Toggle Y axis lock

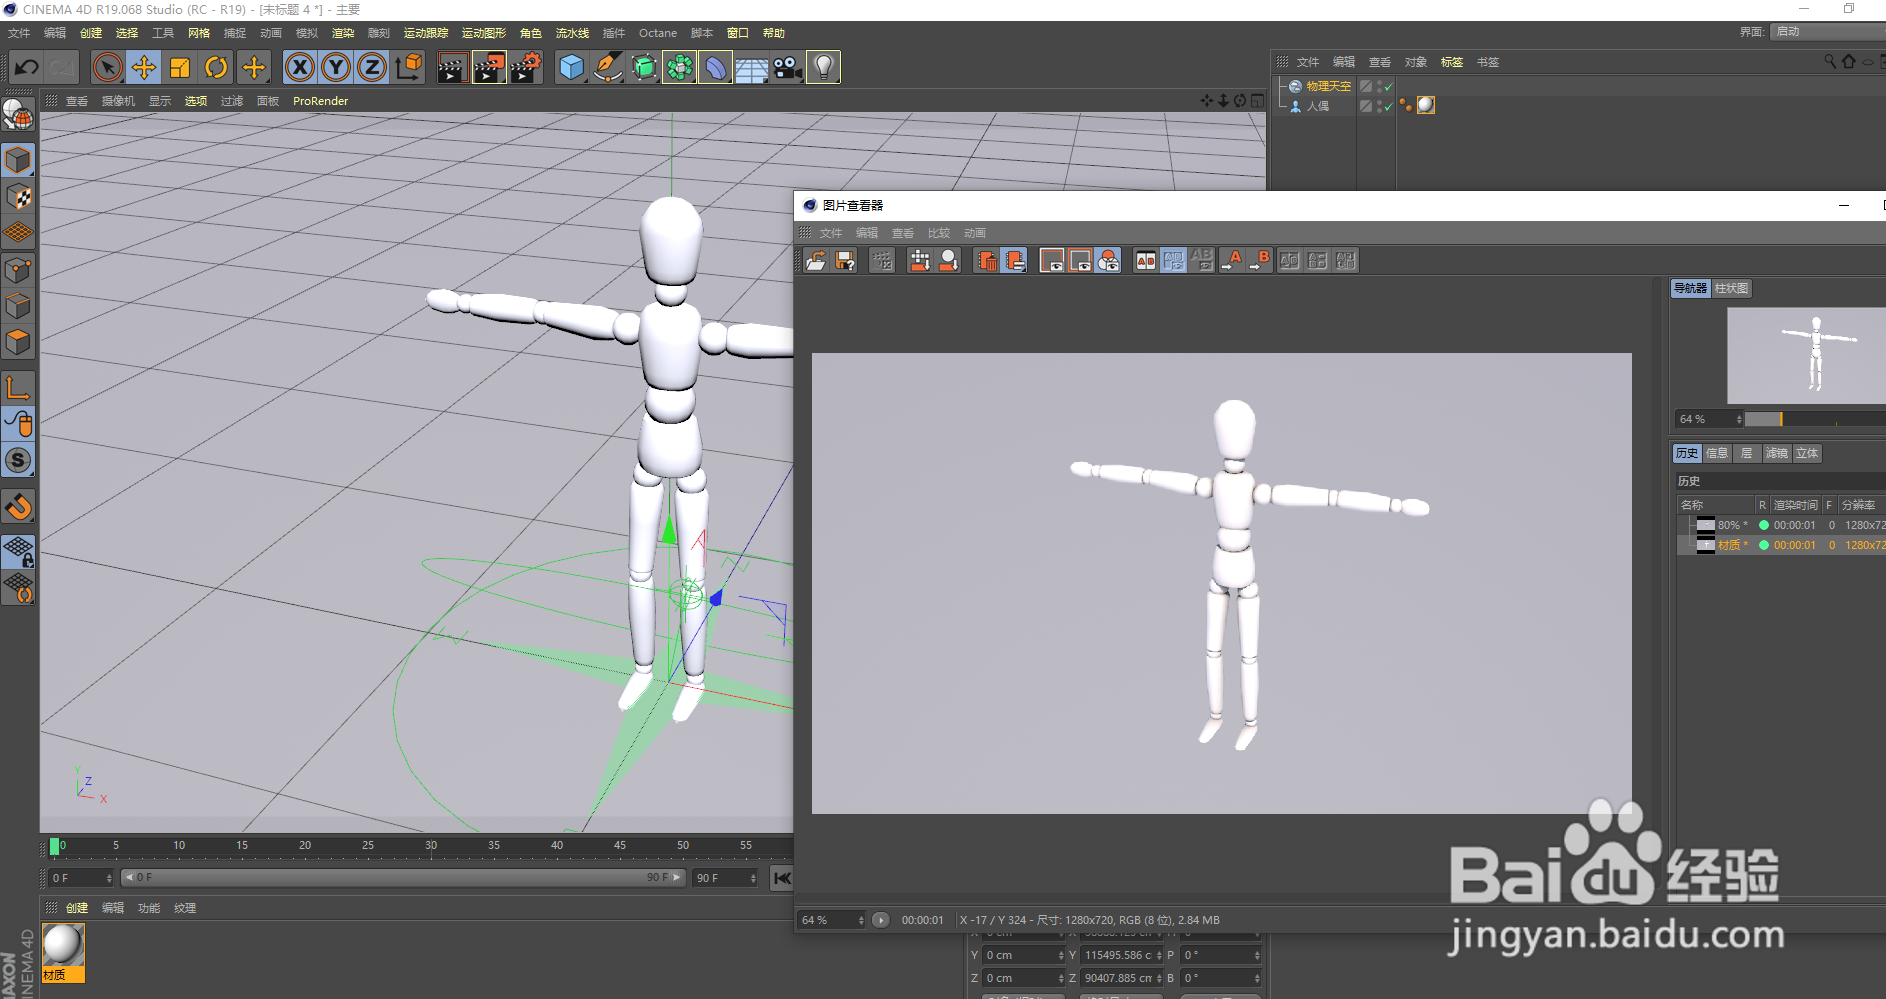tap(336, 68)
